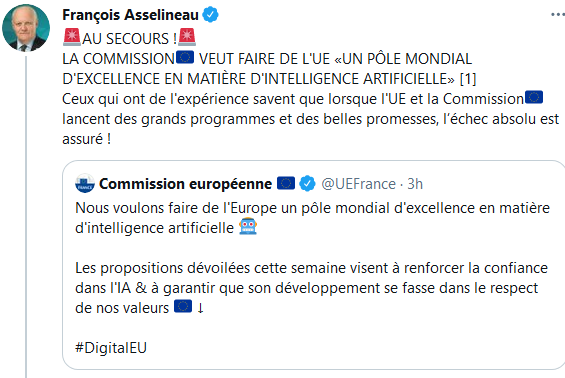The height and width of the screenshot is (378, 565).
Task: Click the 3h timestamp of quoted tweet
Action: point(415,184)
